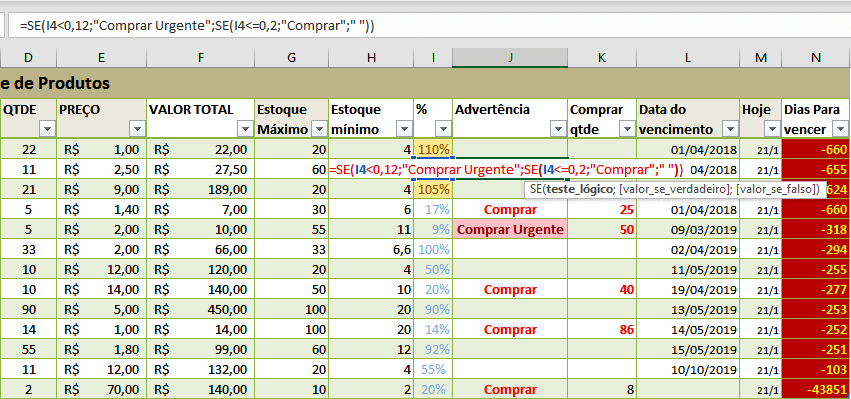Select the Comprar qtde cell showing 86
This screenshot has height=399, width=851.
(602, 330)
